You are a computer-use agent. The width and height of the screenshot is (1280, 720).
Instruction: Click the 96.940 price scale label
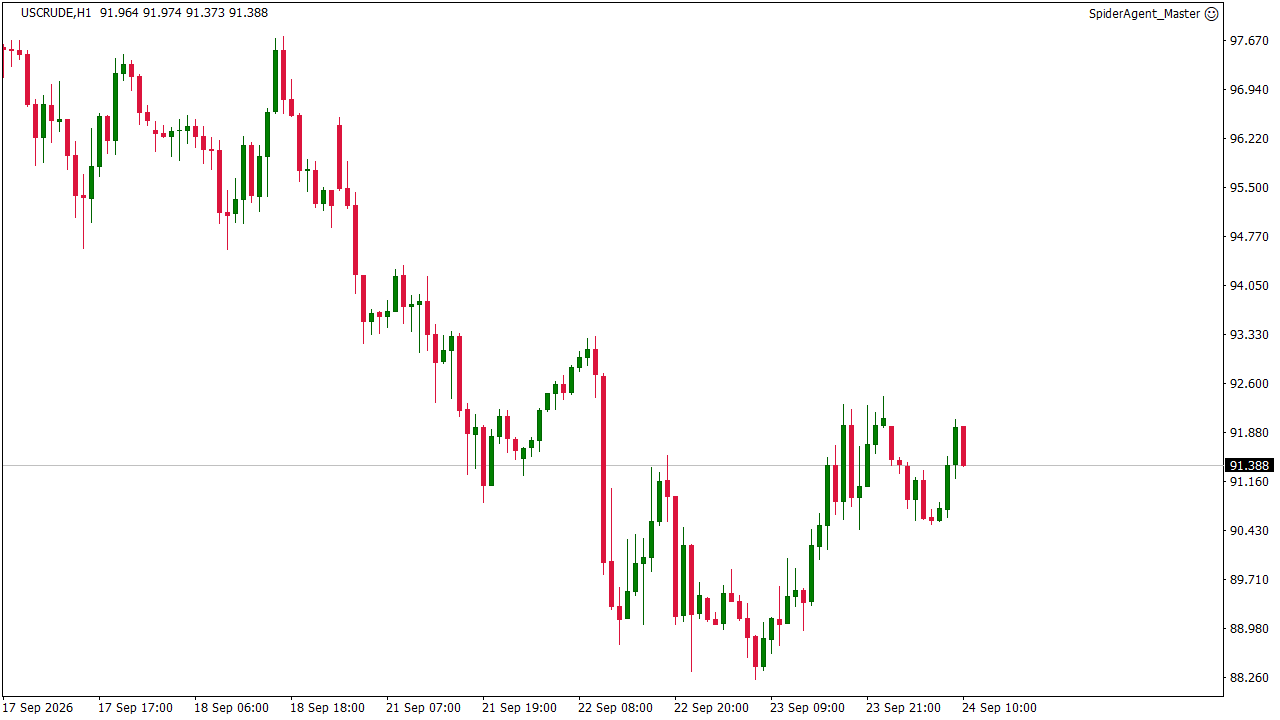1249,89
